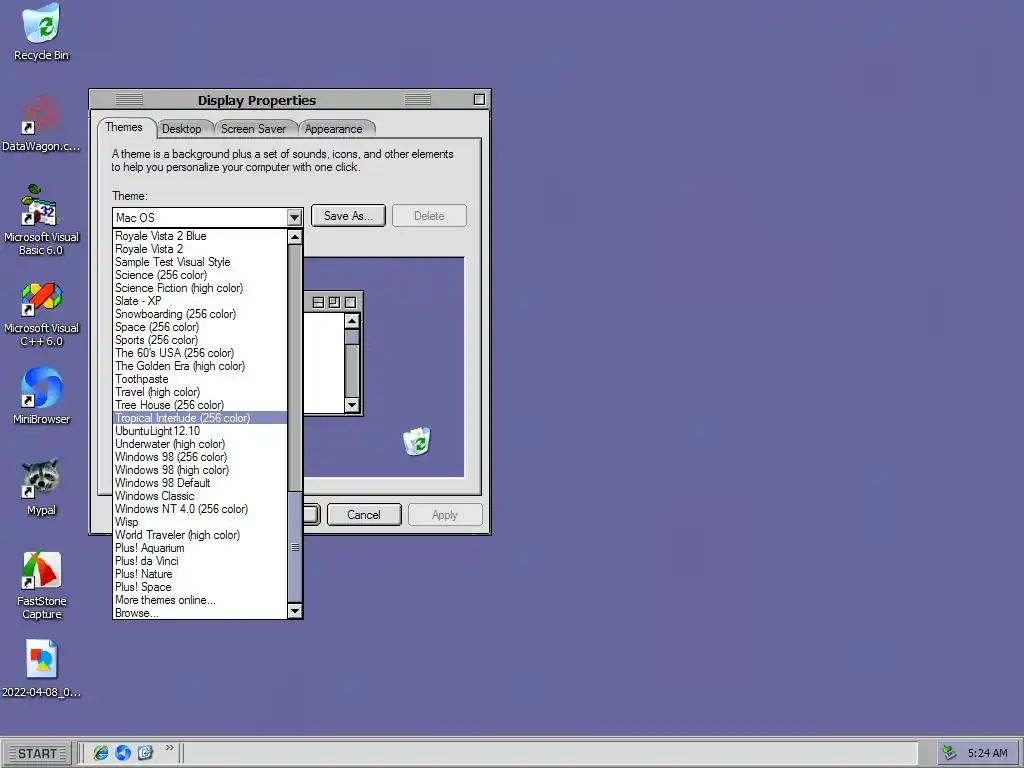
Task: Switch to the Appearance tab
Action: click(x=334, y=129)
